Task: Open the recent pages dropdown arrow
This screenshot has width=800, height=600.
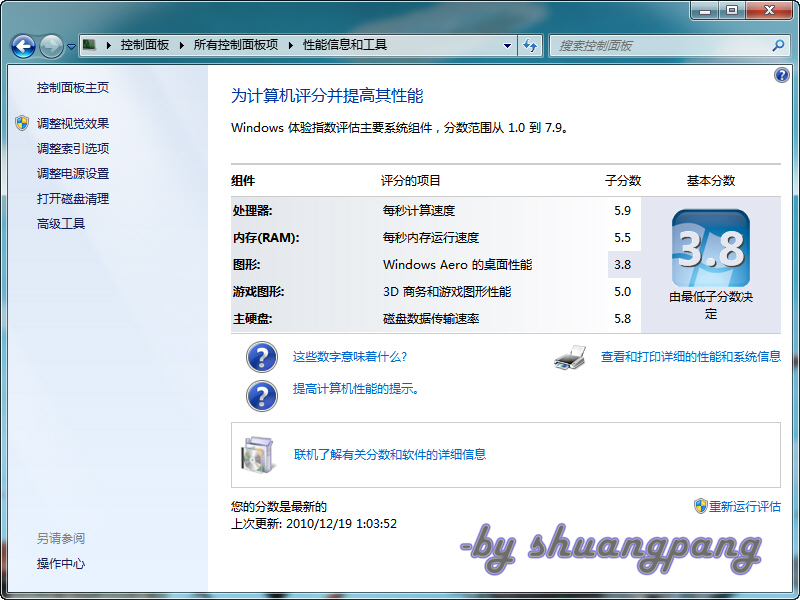Action: click(71, 47)
